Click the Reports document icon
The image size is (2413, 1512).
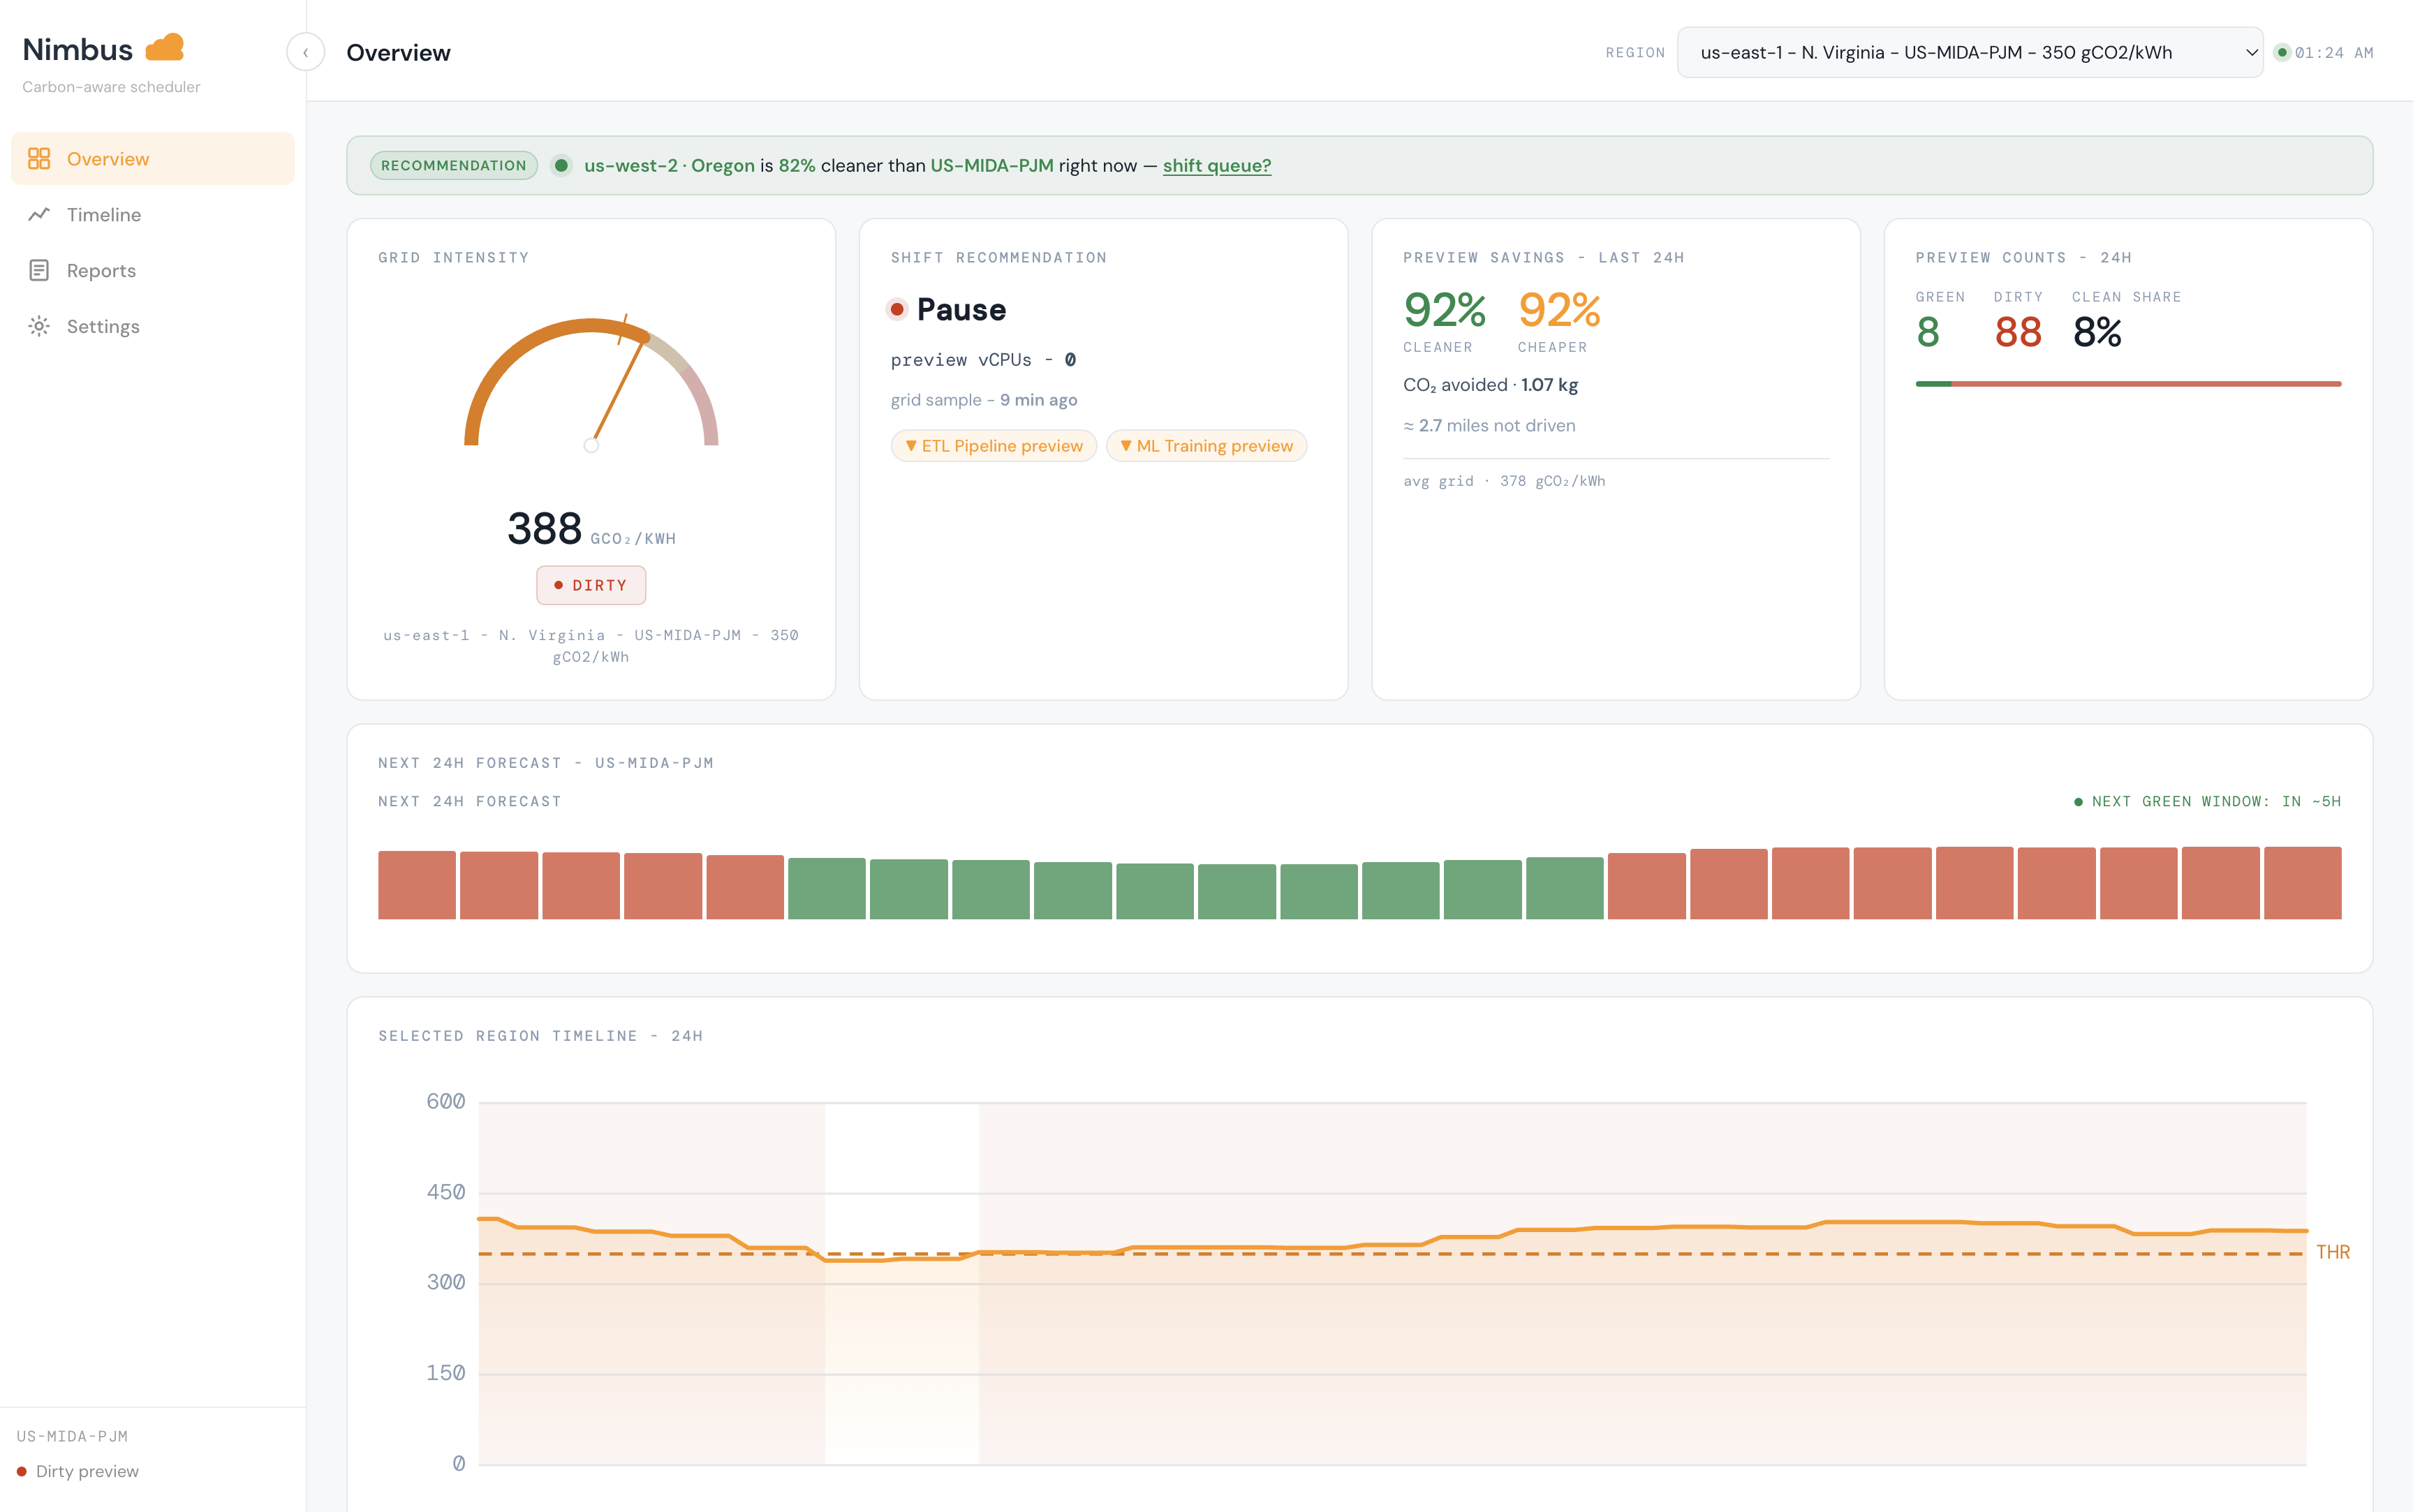pos(39,271)
